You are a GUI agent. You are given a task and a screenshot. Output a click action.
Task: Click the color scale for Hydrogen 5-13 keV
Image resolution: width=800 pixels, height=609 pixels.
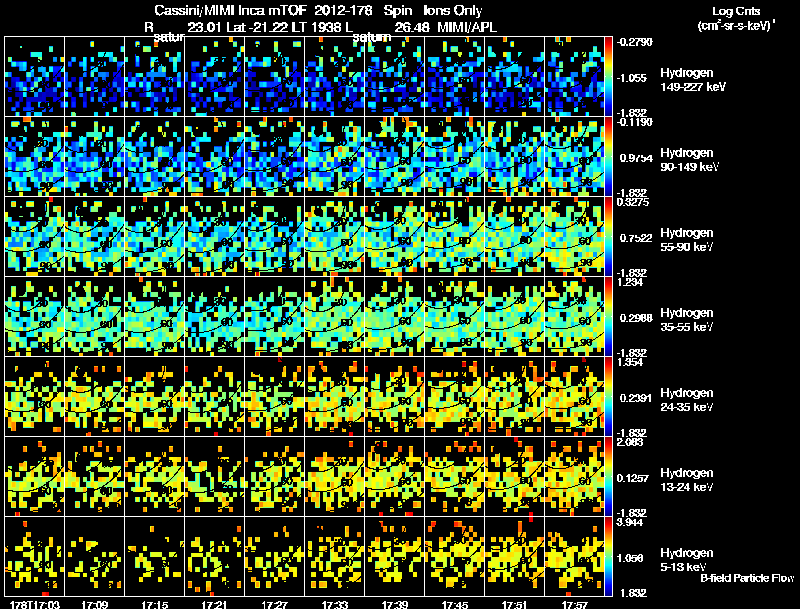pos(608,556)
